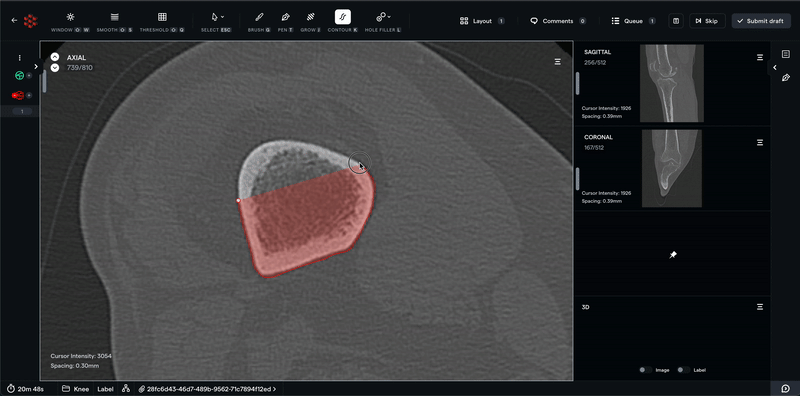800x396 pixels.
Task: Open the Threshold grid tool
Action: coord(162,17)
